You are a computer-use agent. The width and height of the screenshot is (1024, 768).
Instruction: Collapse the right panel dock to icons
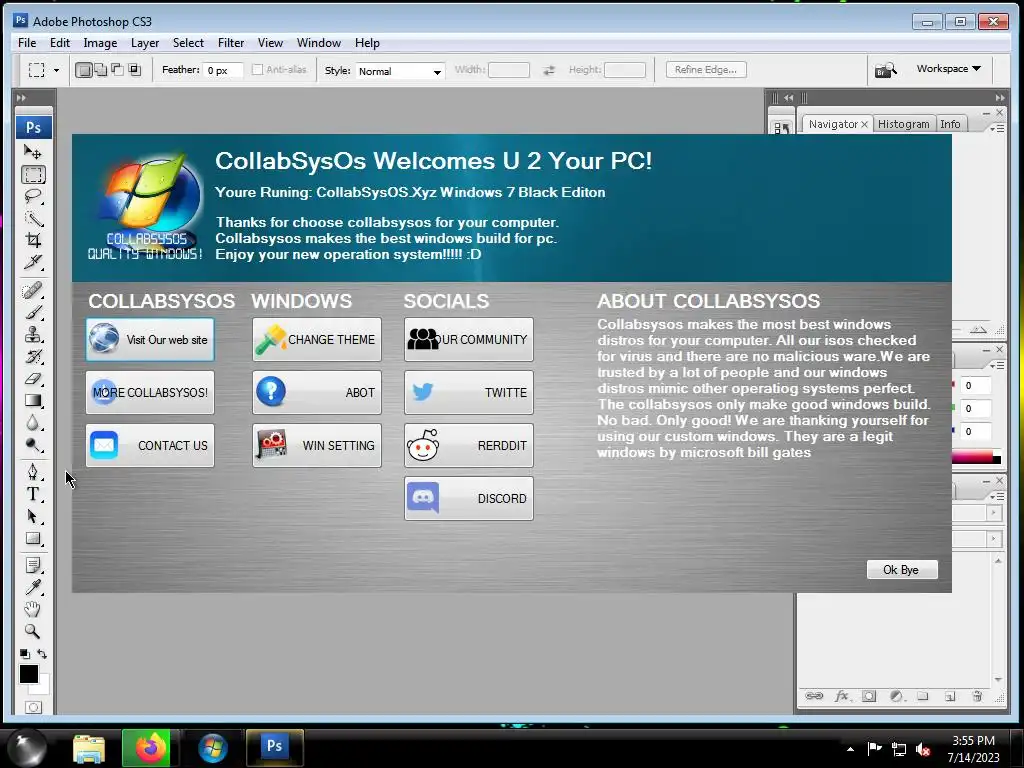click(x=1000, y=97)
